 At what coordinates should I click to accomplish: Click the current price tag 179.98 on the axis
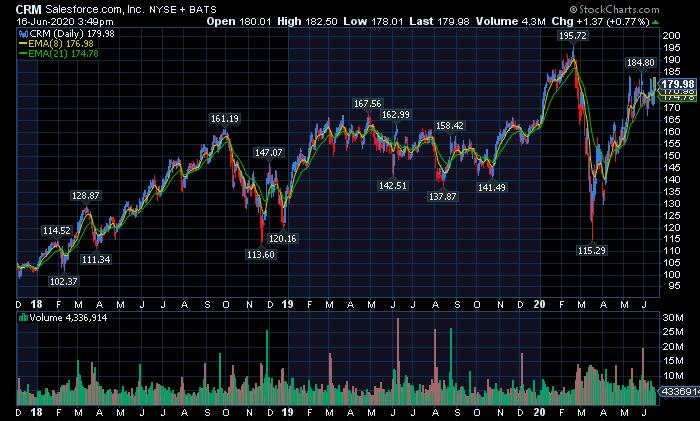pos(678,84)
